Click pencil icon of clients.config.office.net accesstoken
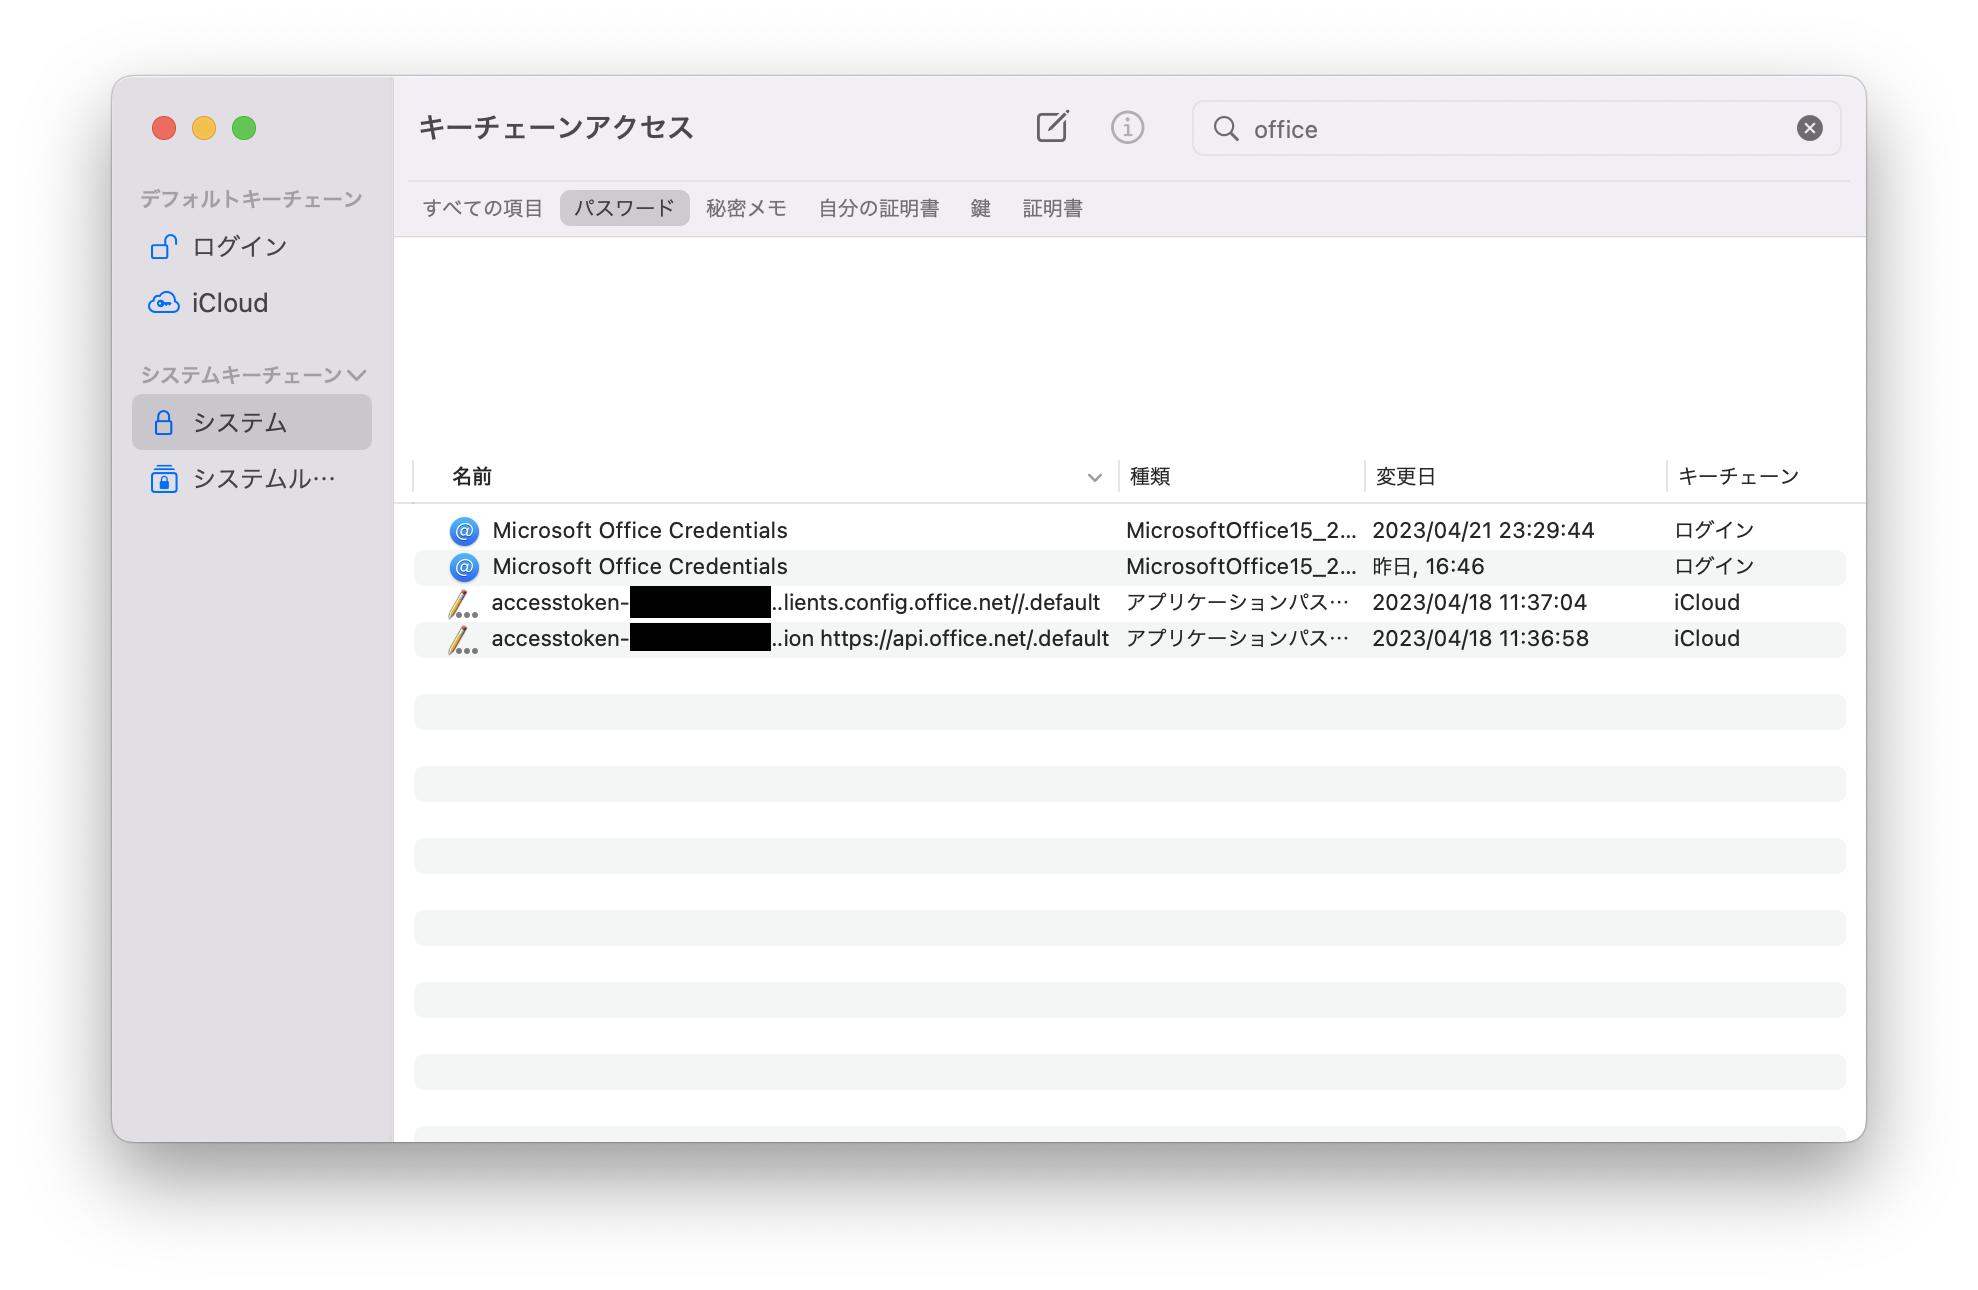This screenshot has width=1978, height=1290. click(x=462, y=603)
